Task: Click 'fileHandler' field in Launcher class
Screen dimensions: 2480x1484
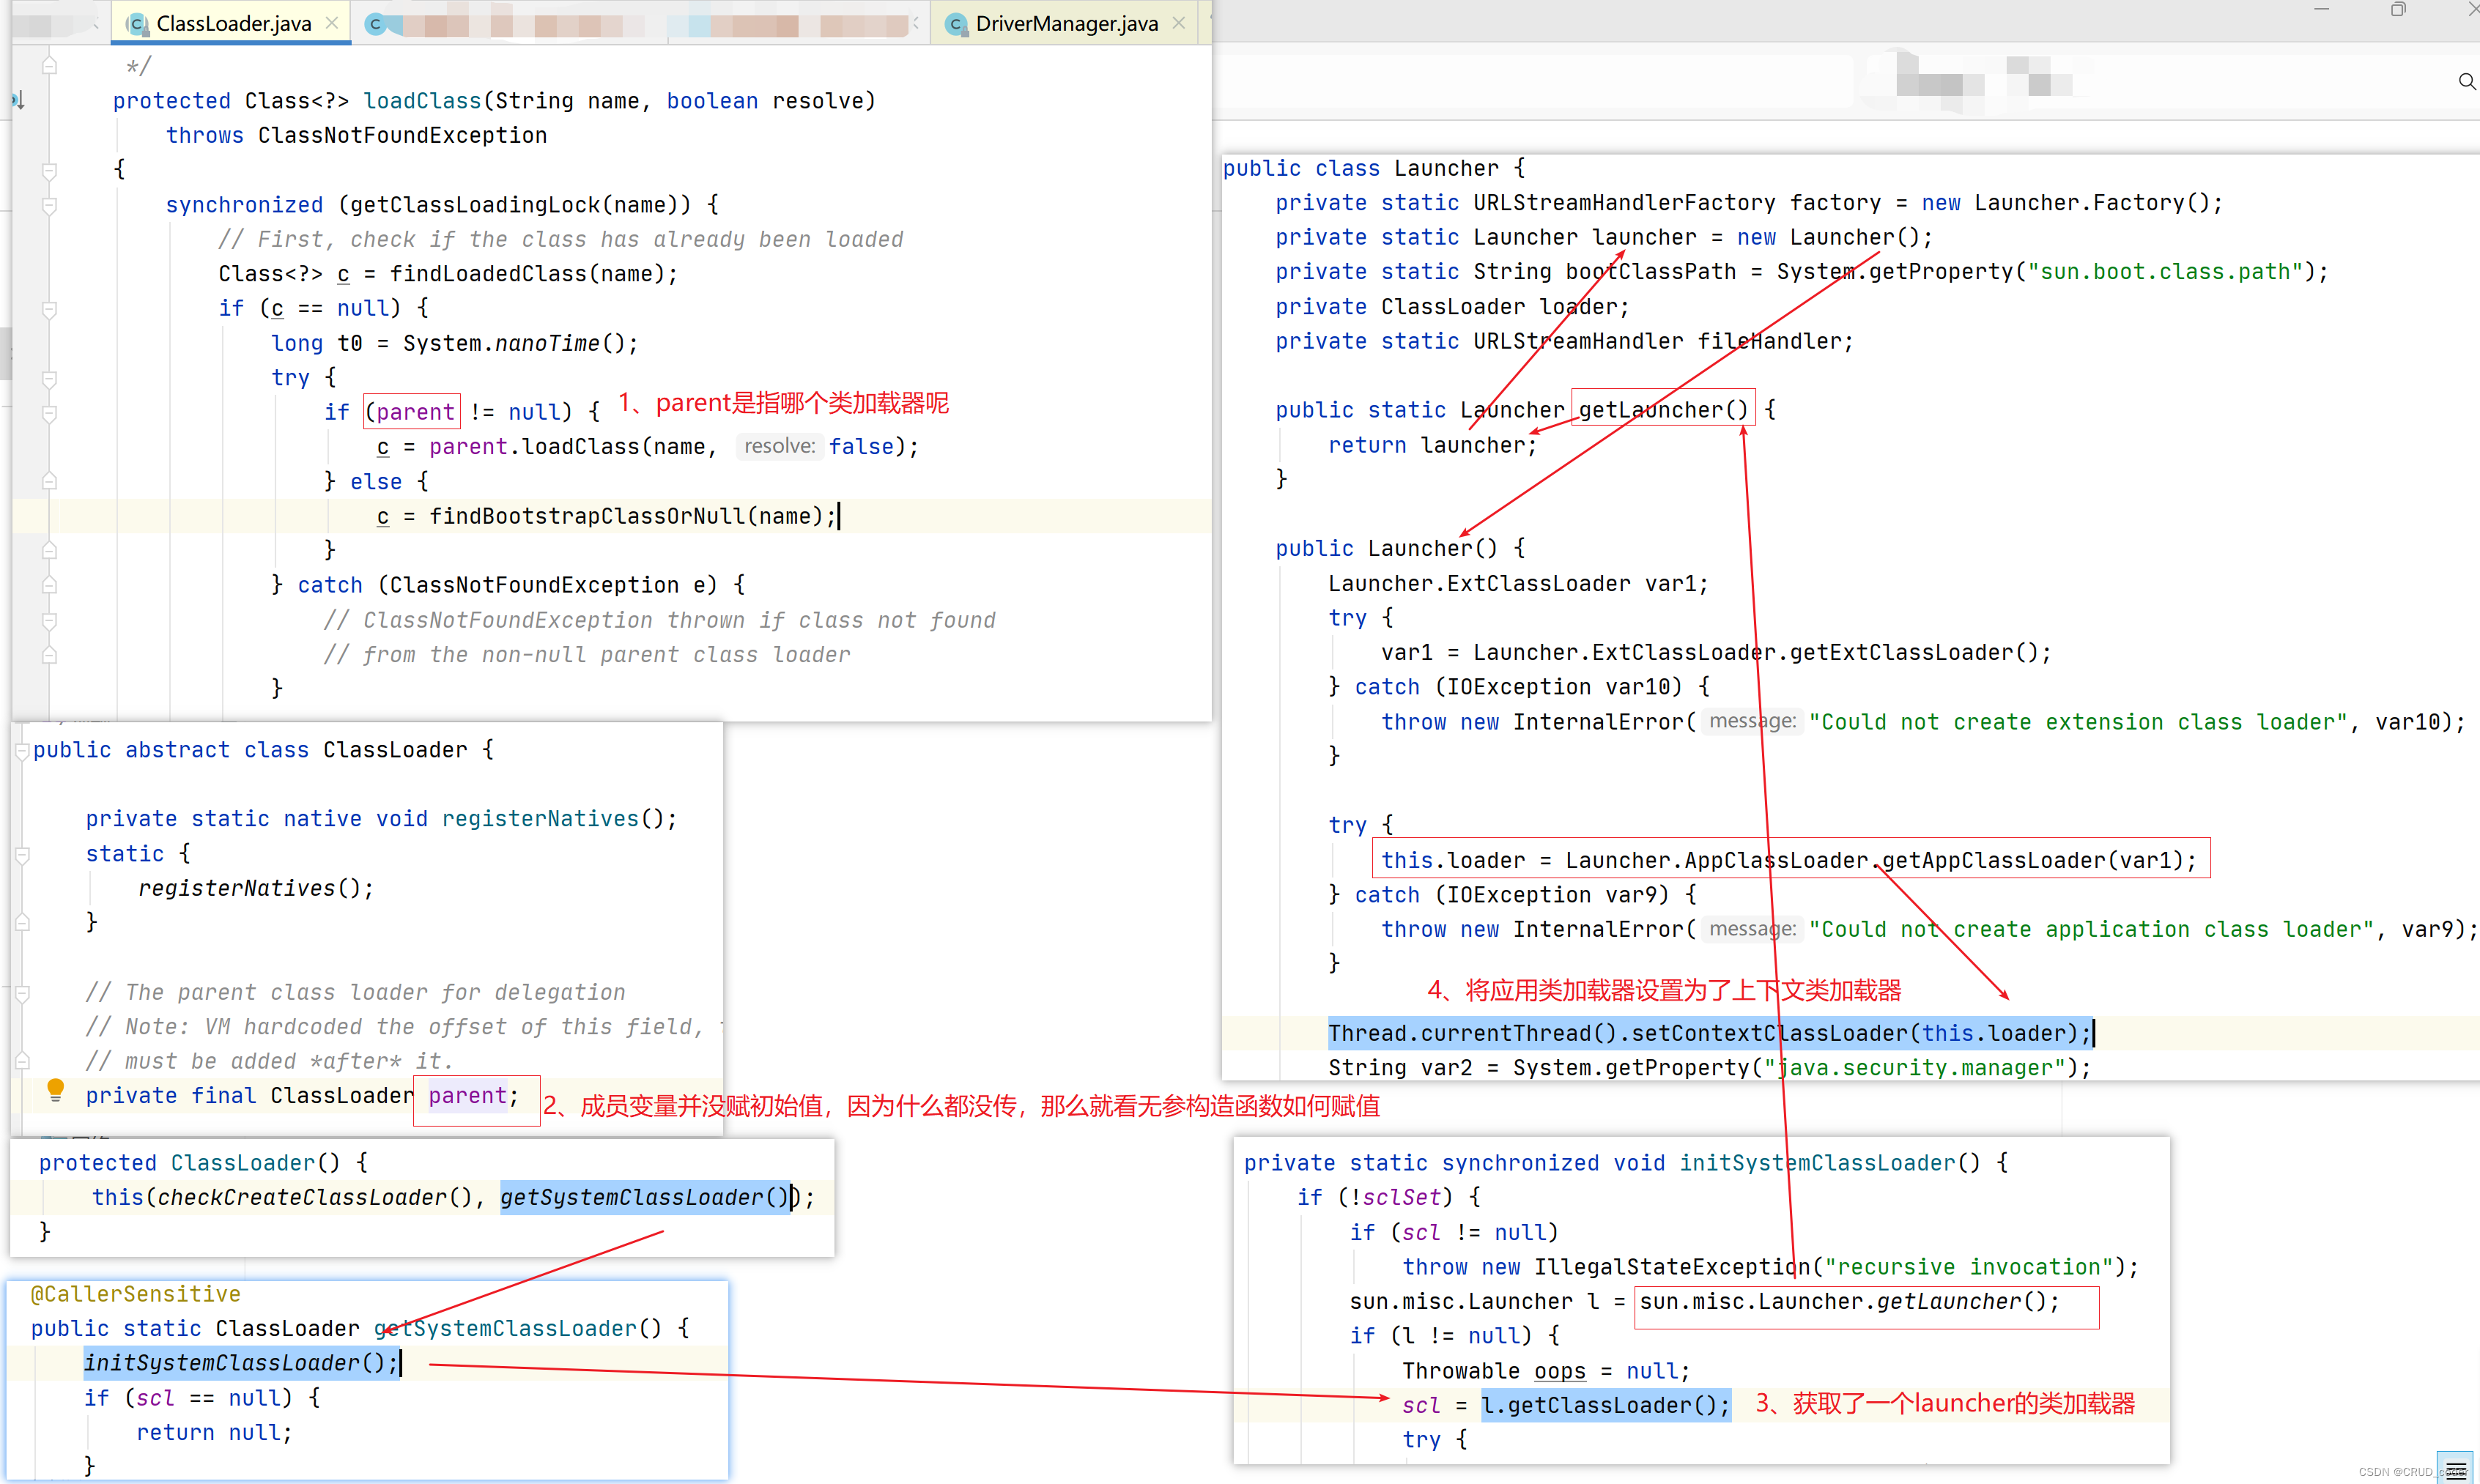Action: tap(1770, 341)
